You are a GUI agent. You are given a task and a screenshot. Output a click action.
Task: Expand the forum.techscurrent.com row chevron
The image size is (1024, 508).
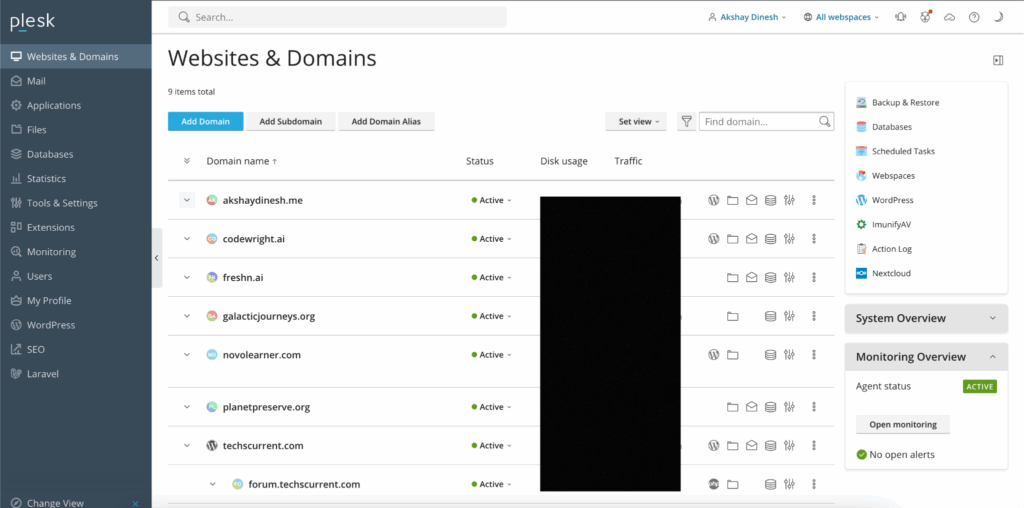click(x=212, y=484)
